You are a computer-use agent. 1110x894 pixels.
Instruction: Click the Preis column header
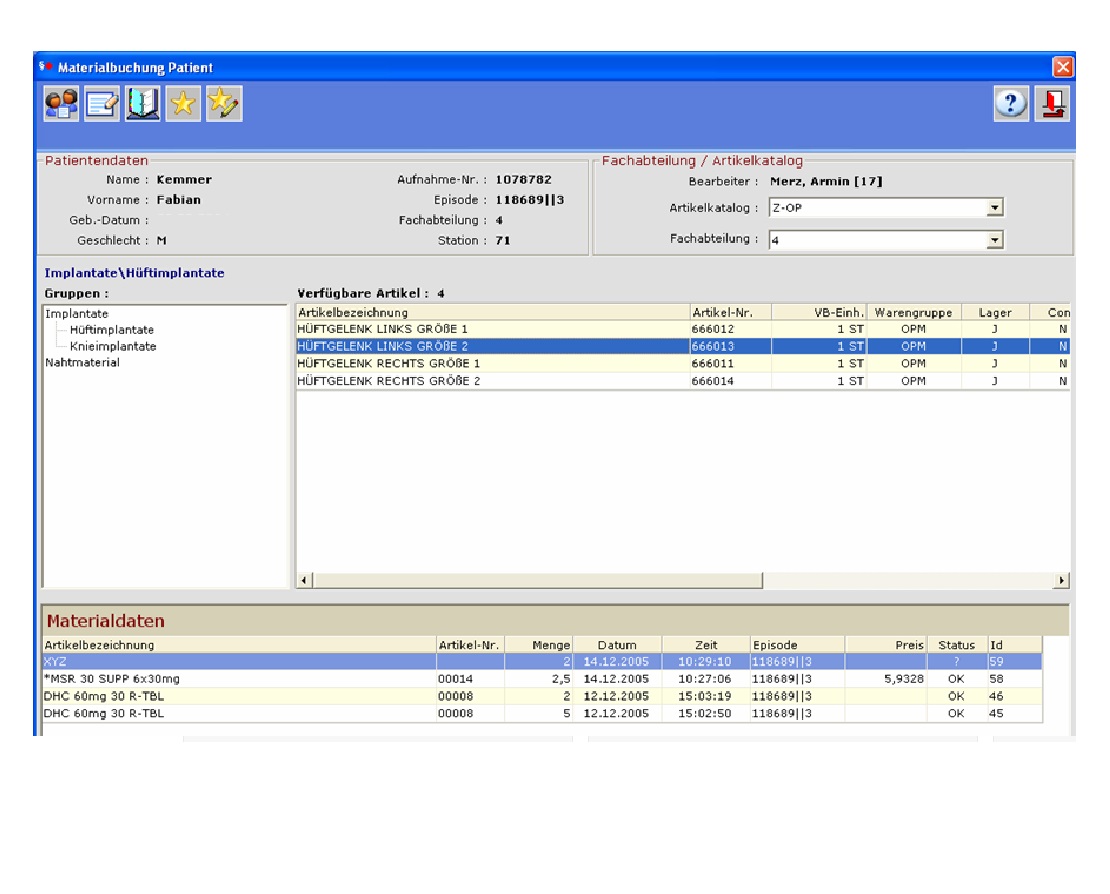886,645
